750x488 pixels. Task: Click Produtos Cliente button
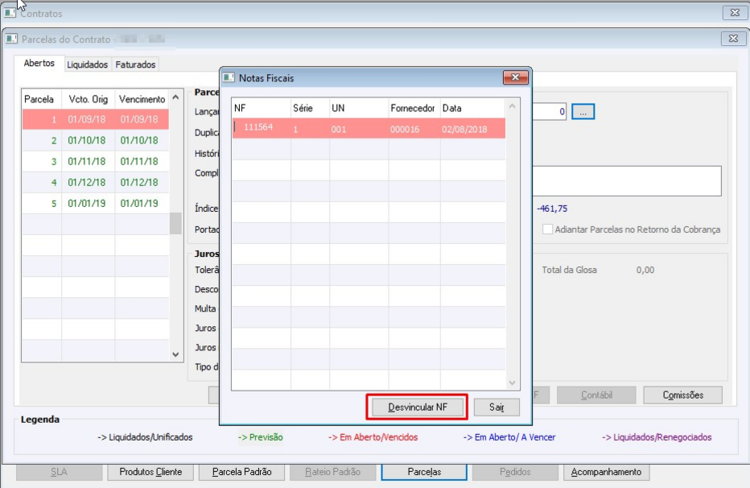(x=151, y=472)
